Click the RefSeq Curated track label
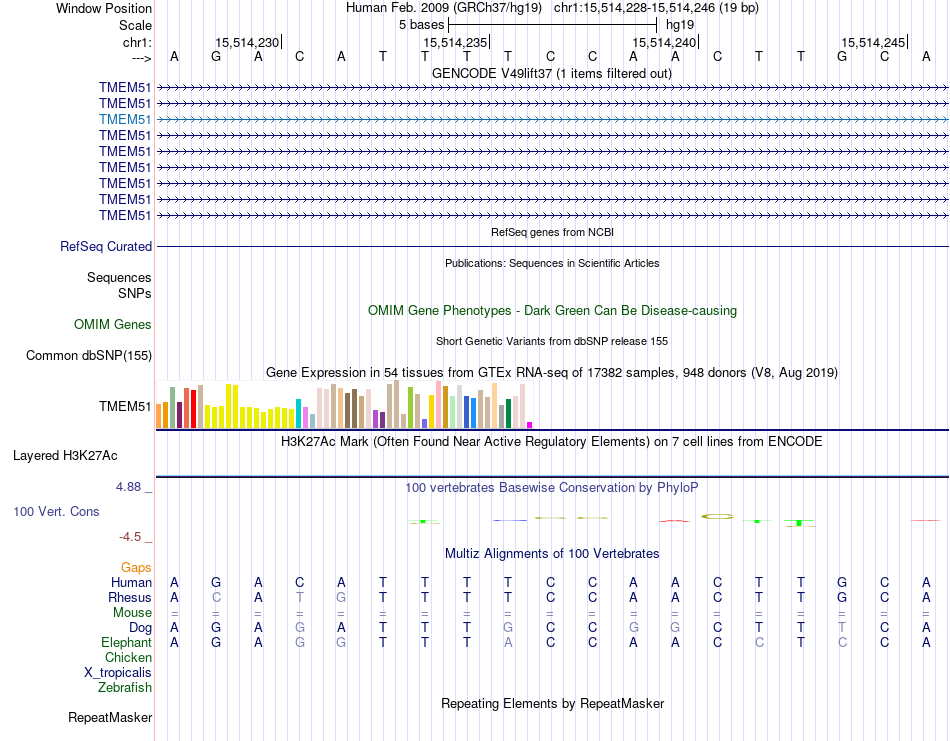 point(106,247)
